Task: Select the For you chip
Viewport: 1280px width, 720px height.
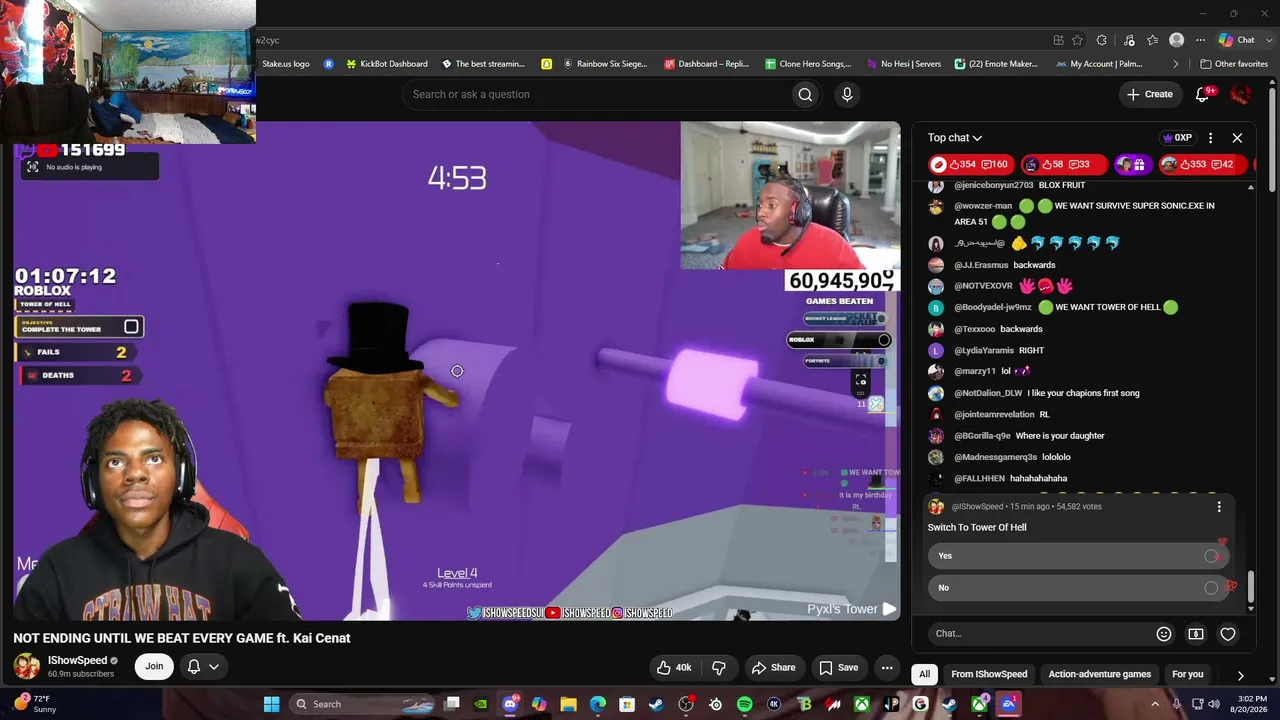Action: click(x=1187, y=675)
